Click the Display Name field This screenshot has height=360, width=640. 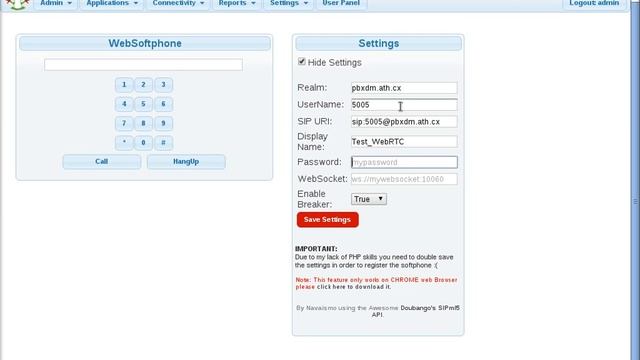coord(404,142)
